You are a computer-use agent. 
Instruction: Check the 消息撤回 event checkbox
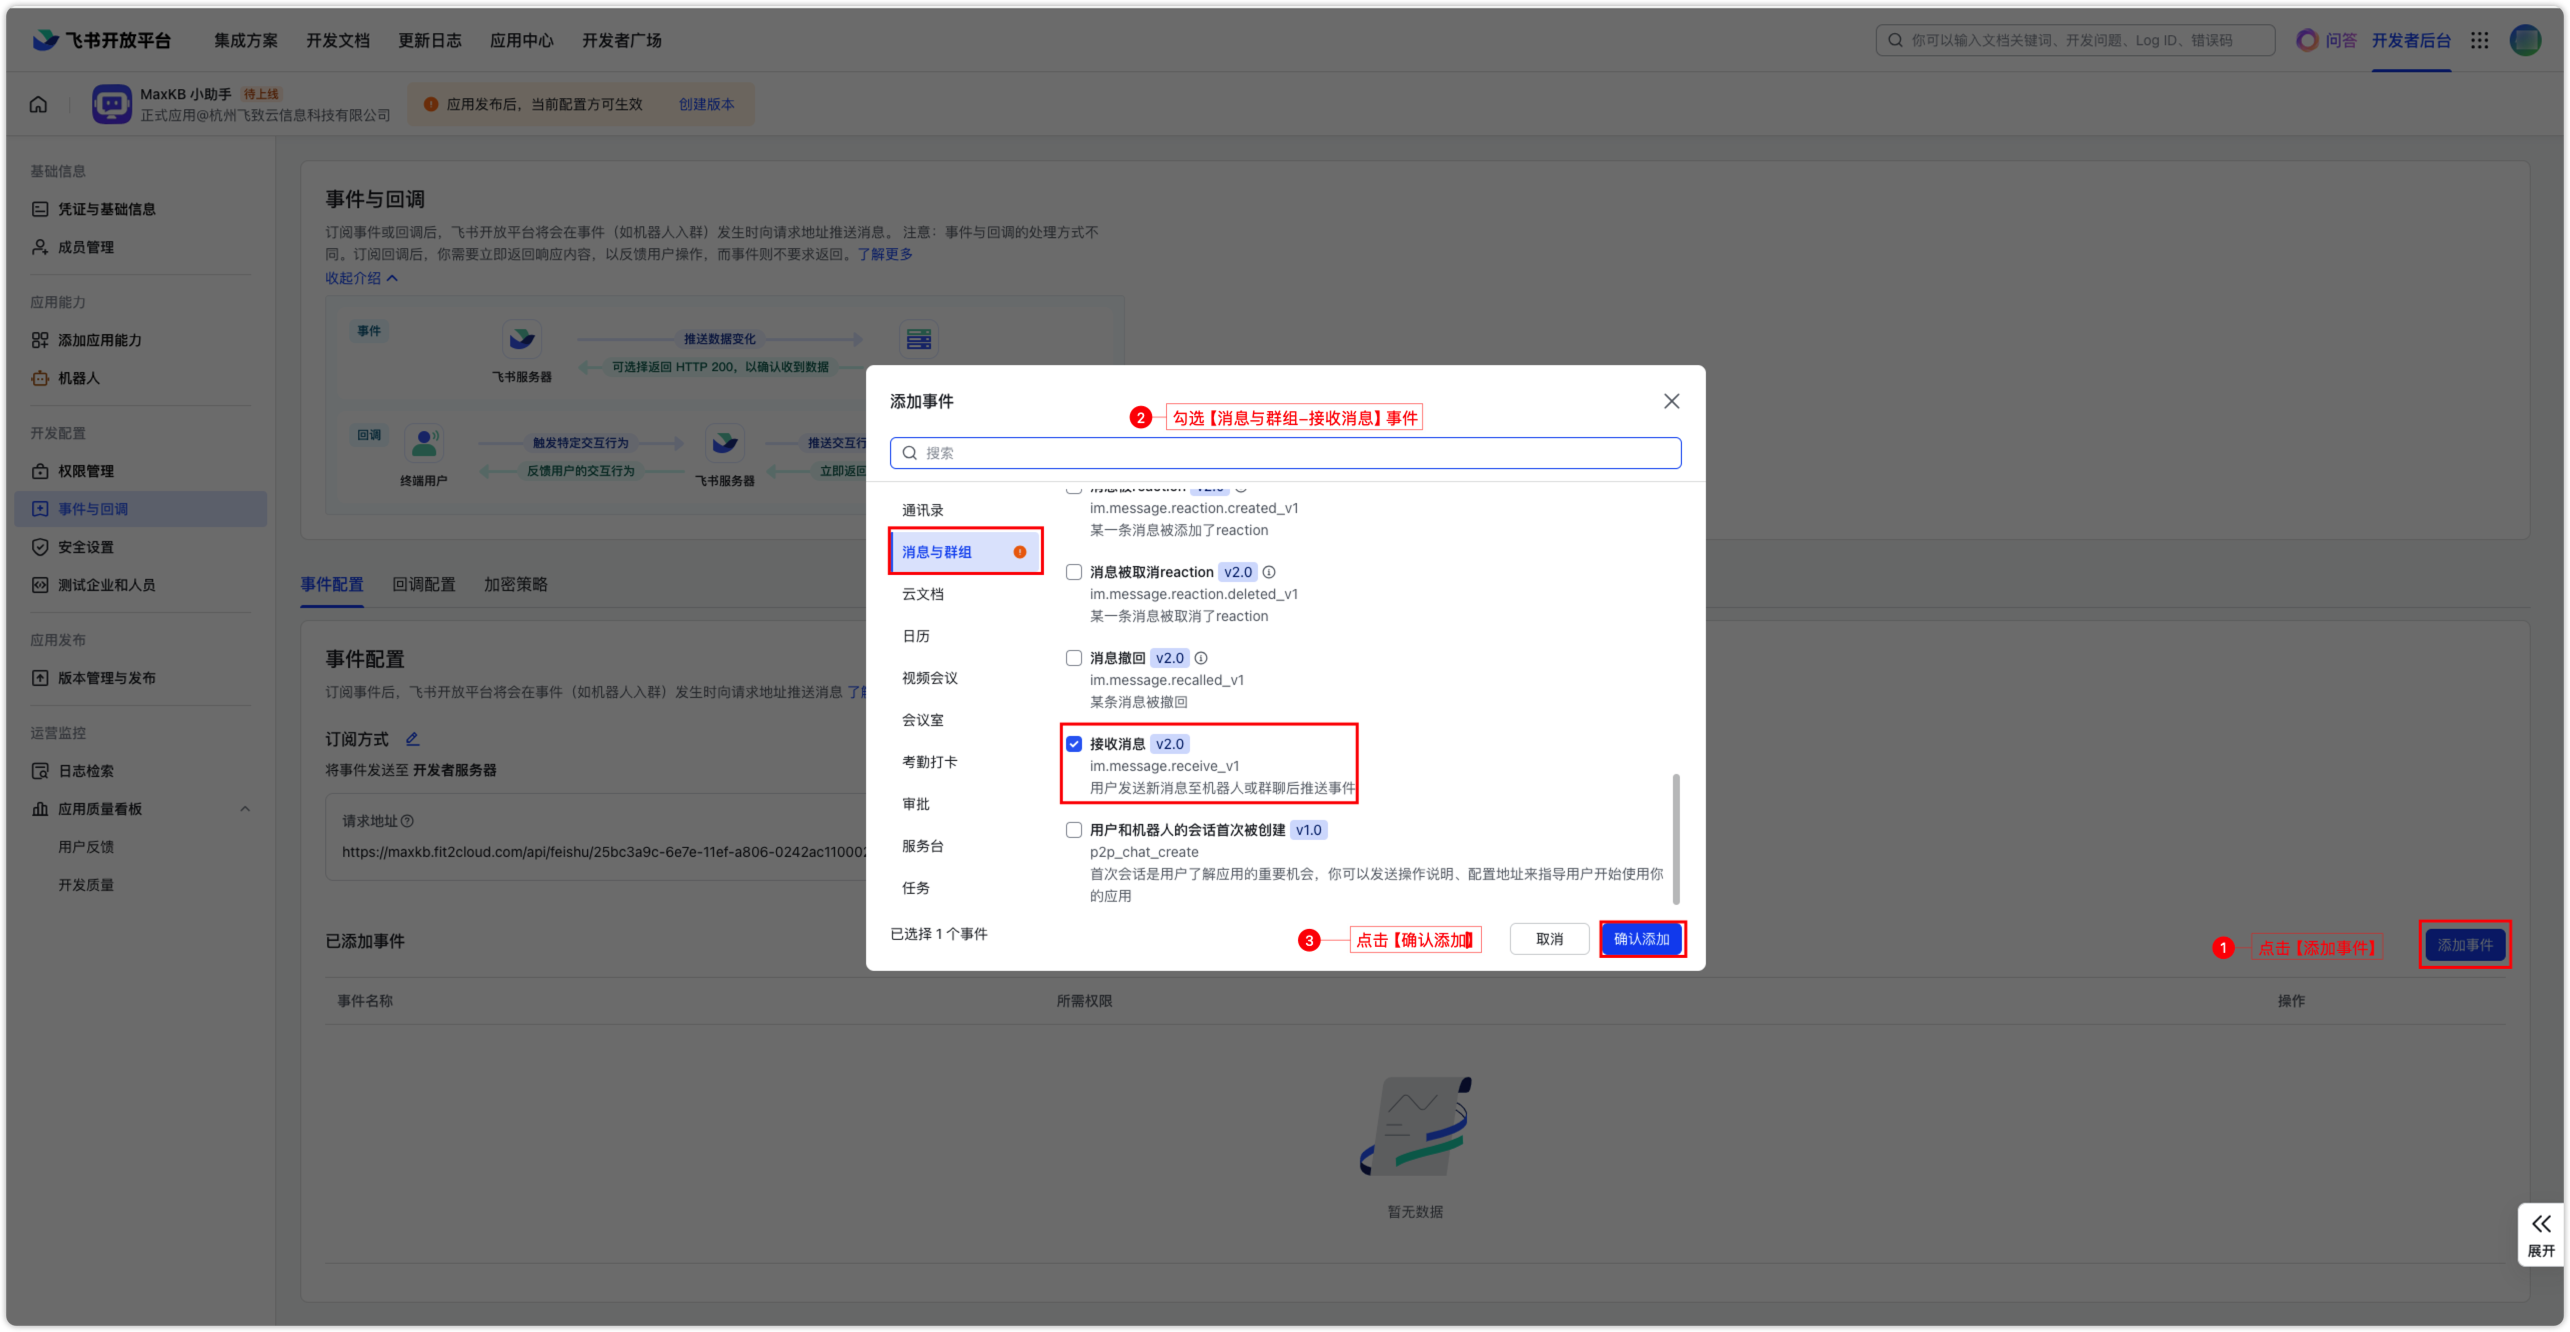(1074, 658)
